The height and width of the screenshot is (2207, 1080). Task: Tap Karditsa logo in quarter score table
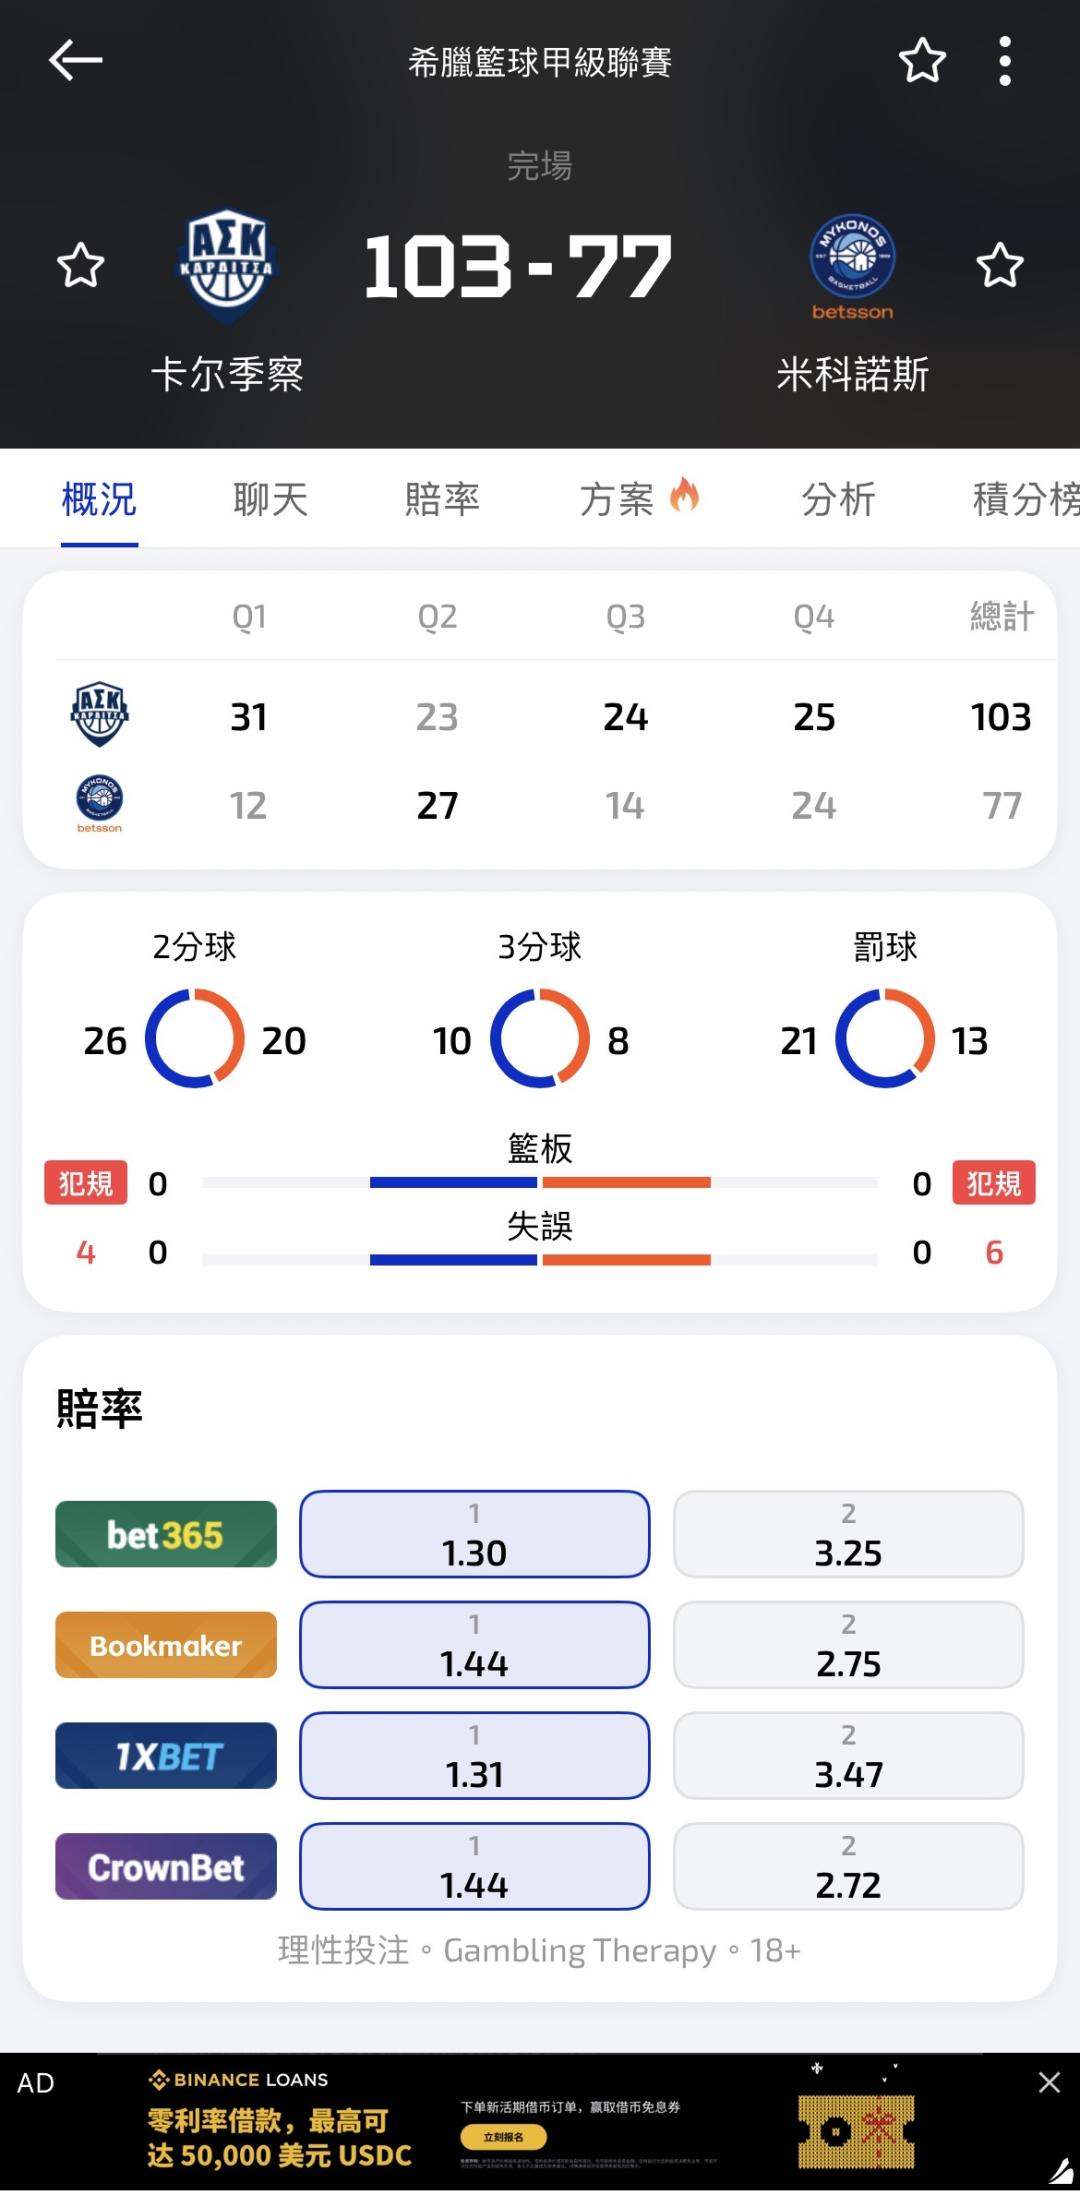[x=99, y=715]
